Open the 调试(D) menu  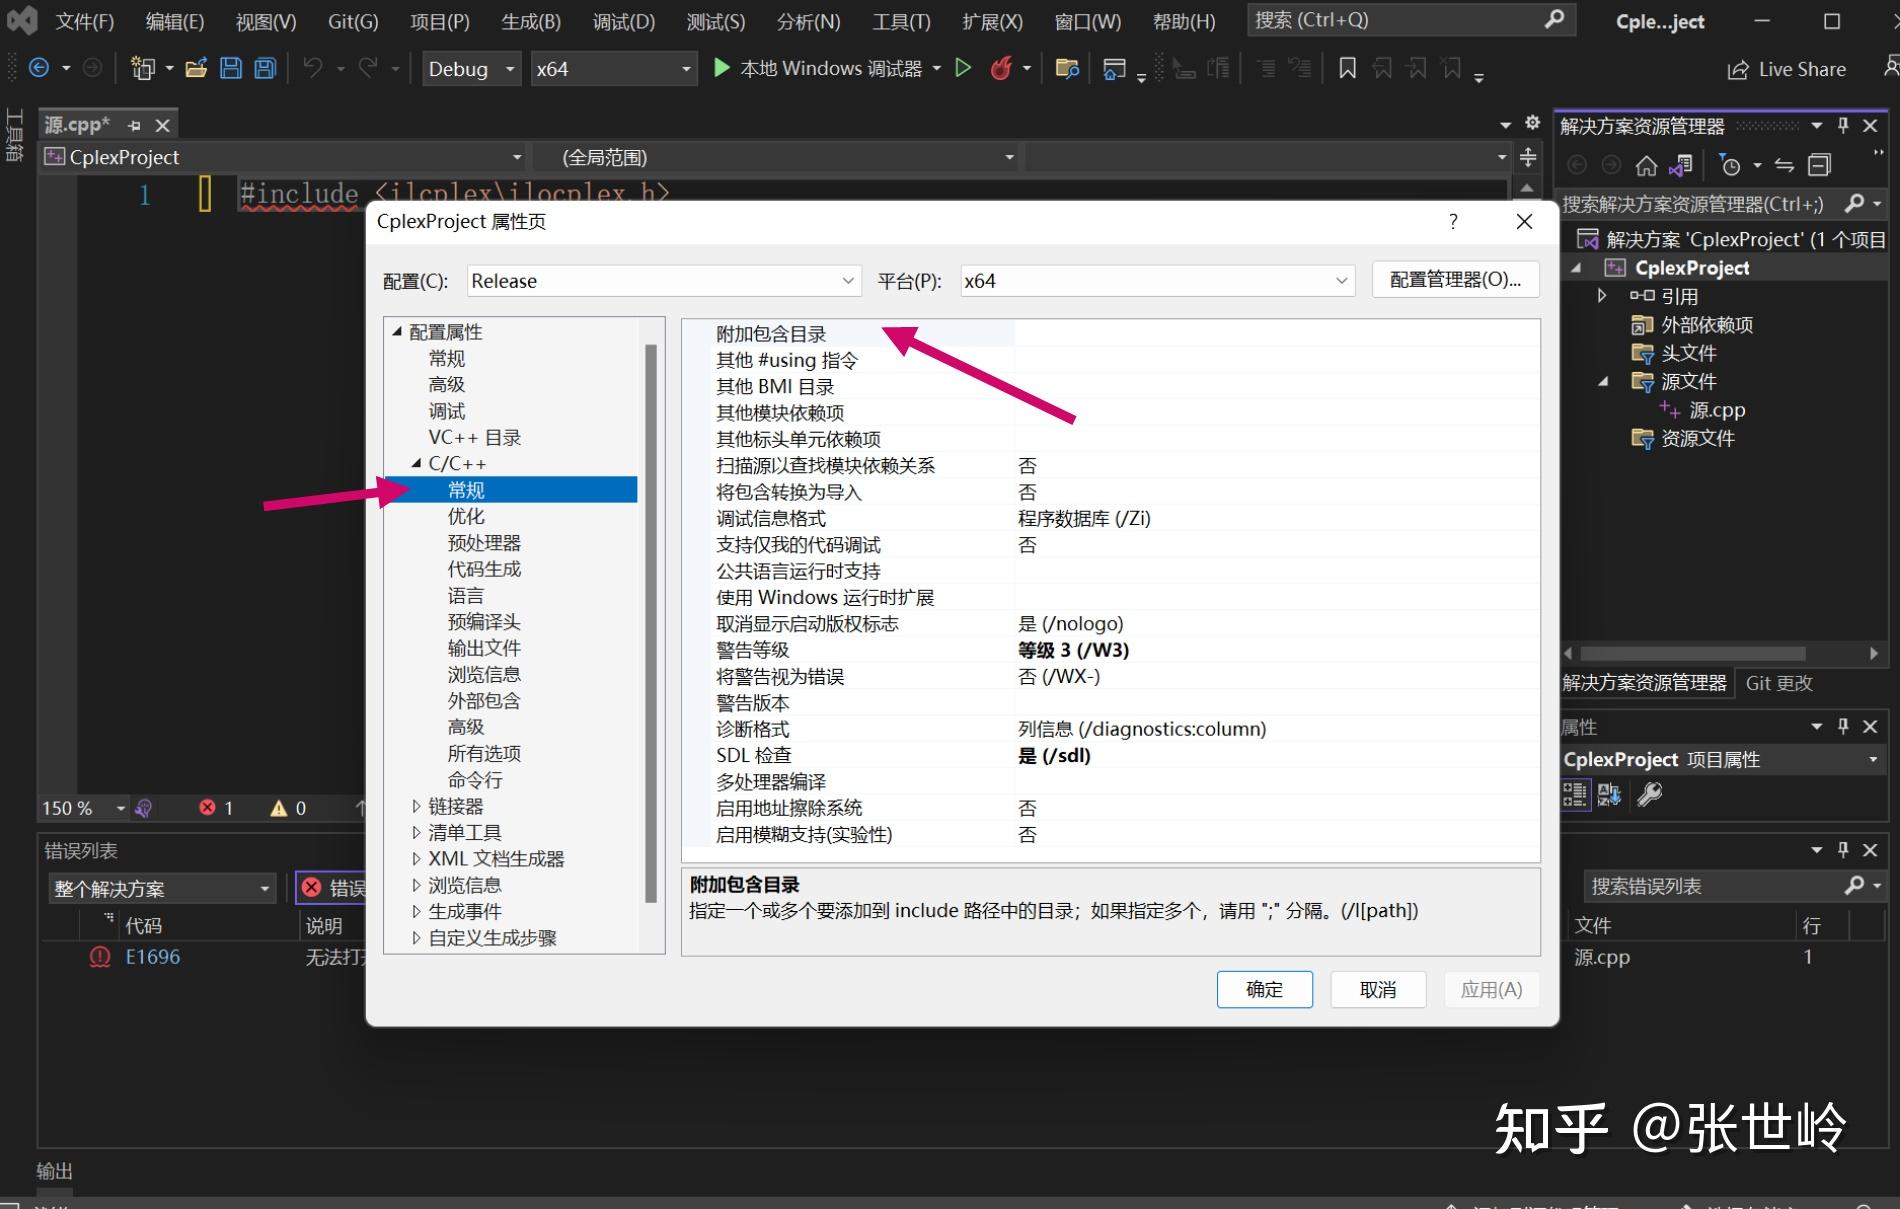(x=622, y=20)
